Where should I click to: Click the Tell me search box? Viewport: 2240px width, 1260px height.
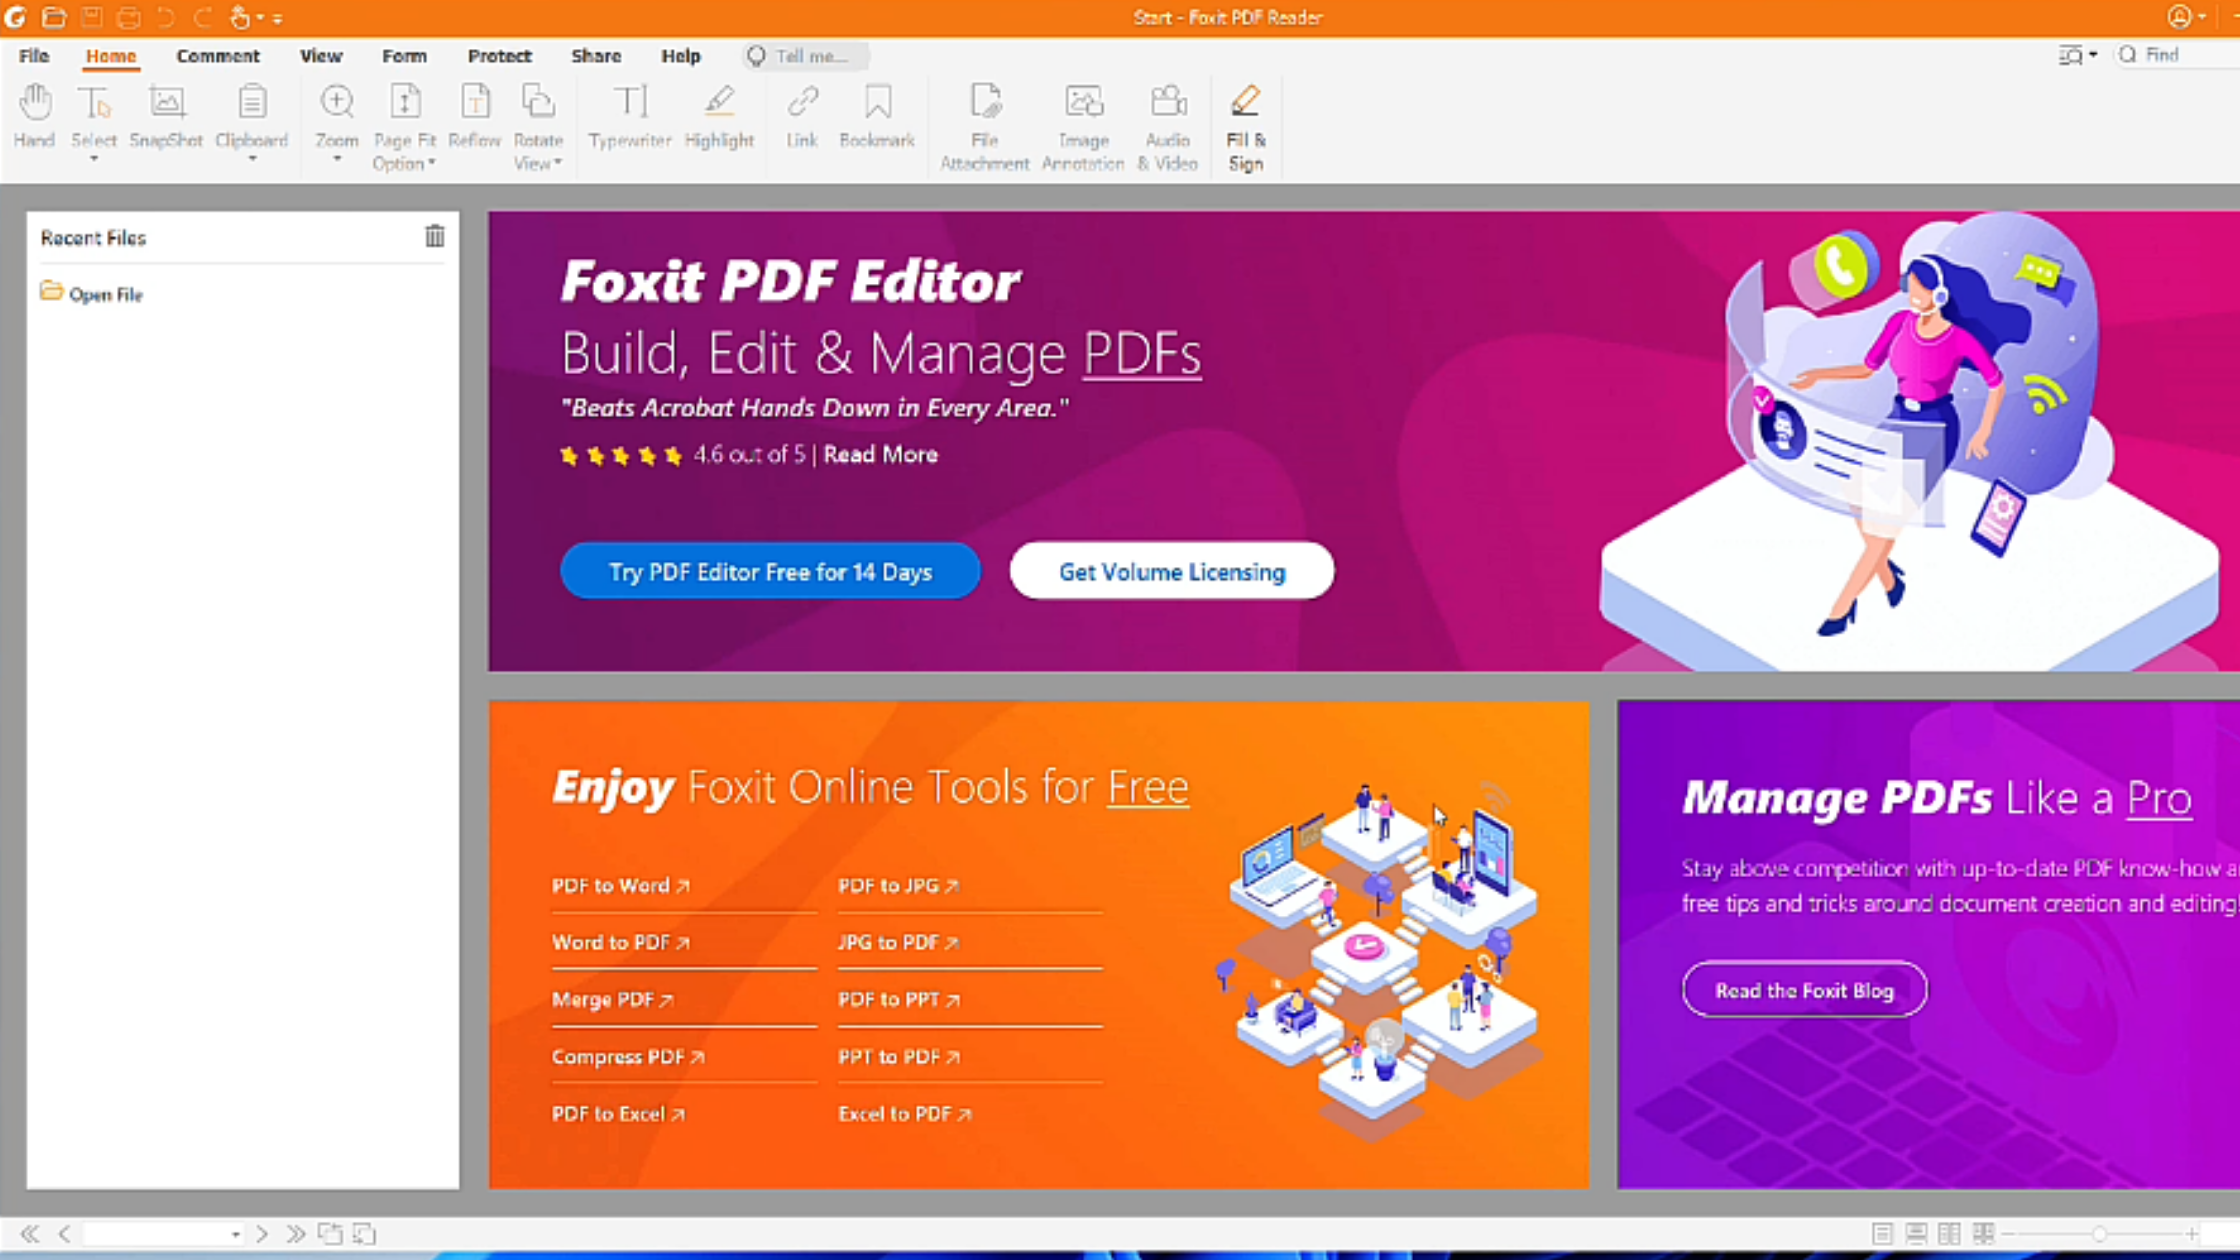pyautogui.click(x=806, y=56)
